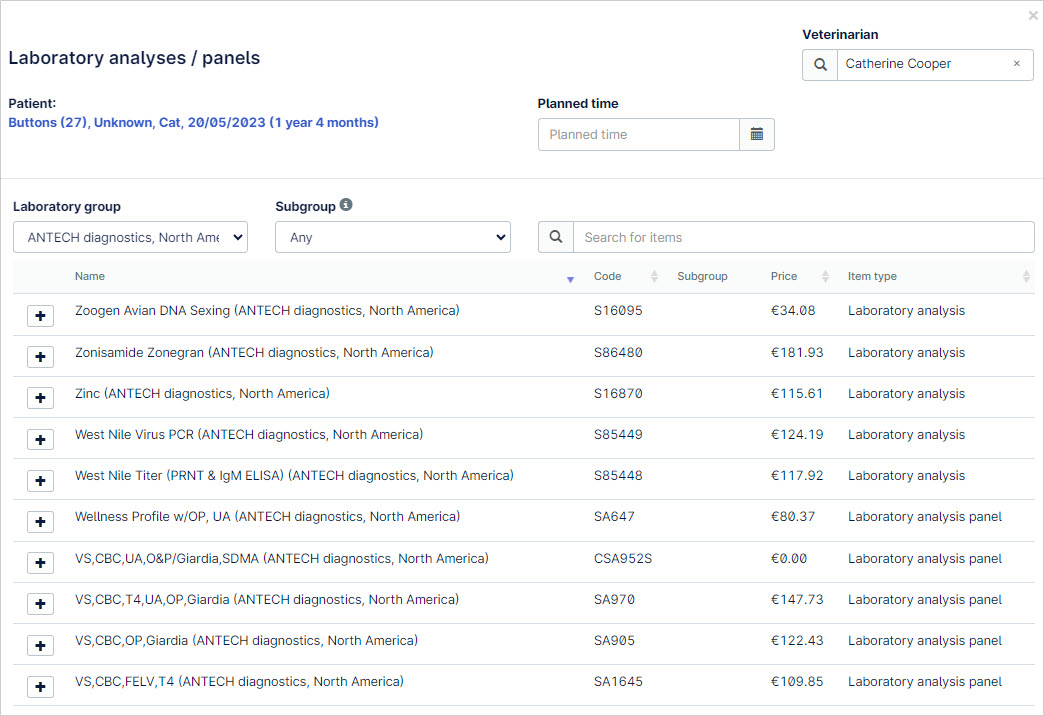Select Zoogen Avian DNA Sexing row name

click(x=267, y=310)
